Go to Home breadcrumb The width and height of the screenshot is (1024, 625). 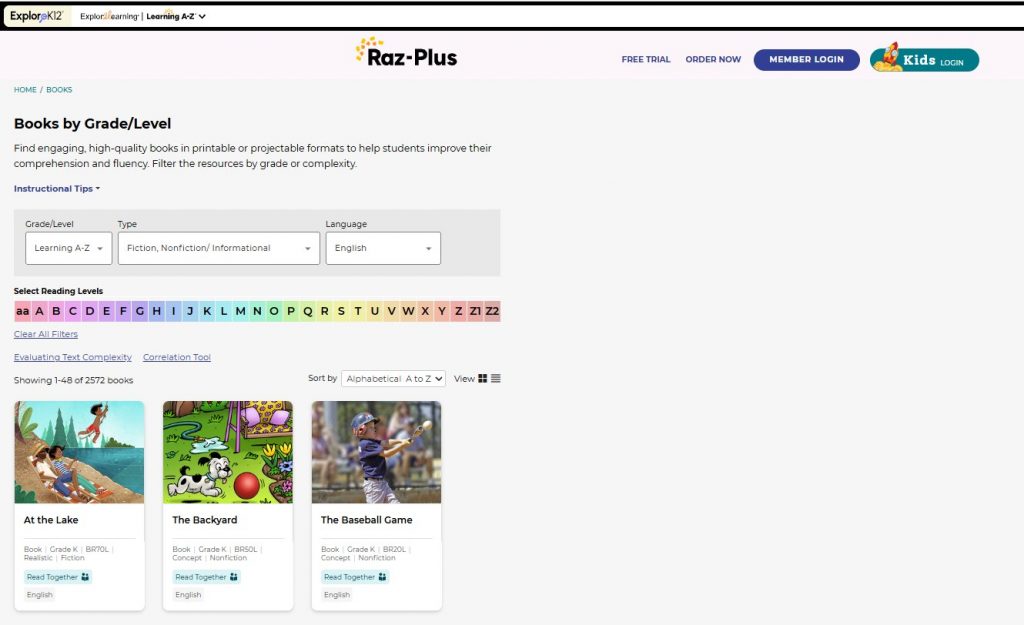pyautogui.click(x=25, y=90)
